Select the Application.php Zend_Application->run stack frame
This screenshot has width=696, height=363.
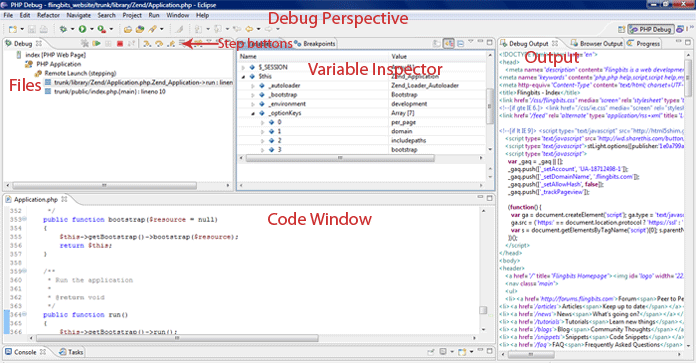(x=139, y=83)
